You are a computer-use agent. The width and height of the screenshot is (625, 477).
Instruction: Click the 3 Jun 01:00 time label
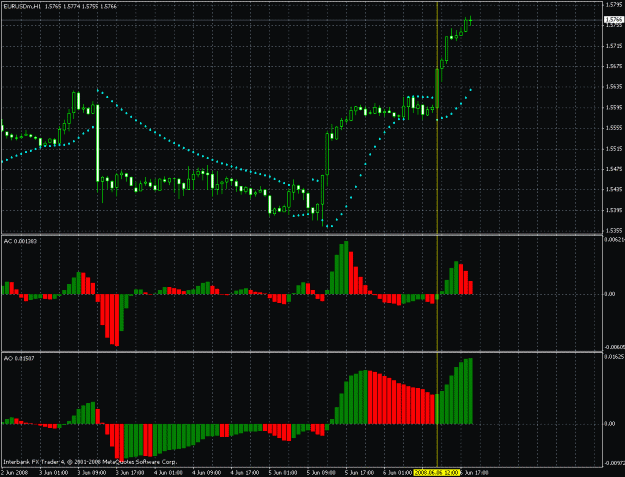point(53,473)
